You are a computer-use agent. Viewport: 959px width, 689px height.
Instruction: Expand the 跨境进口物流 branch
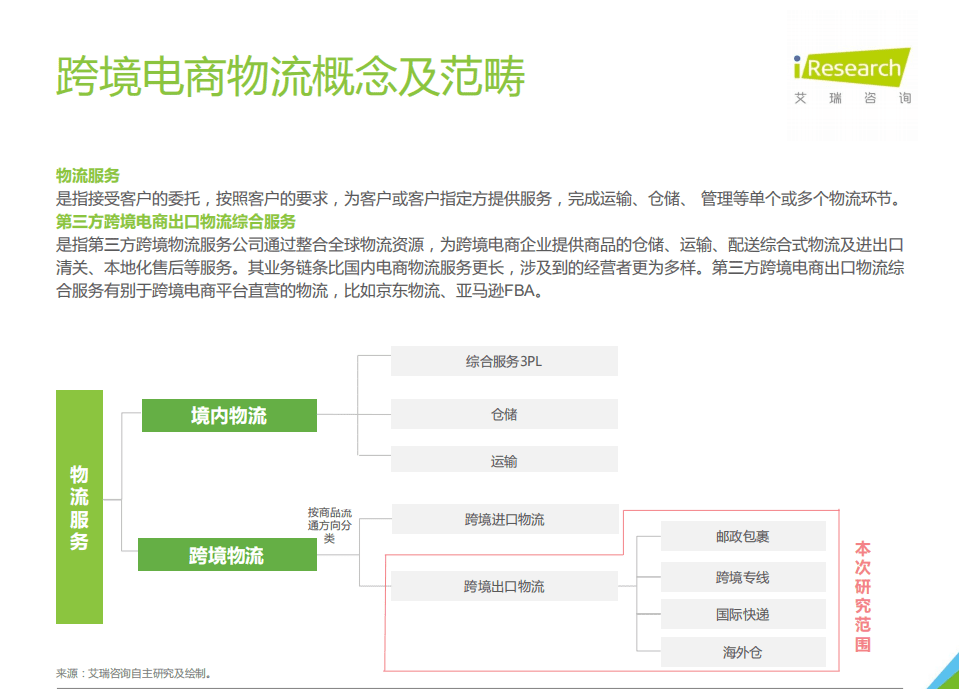pyautogui.click(x=504, y=519)
